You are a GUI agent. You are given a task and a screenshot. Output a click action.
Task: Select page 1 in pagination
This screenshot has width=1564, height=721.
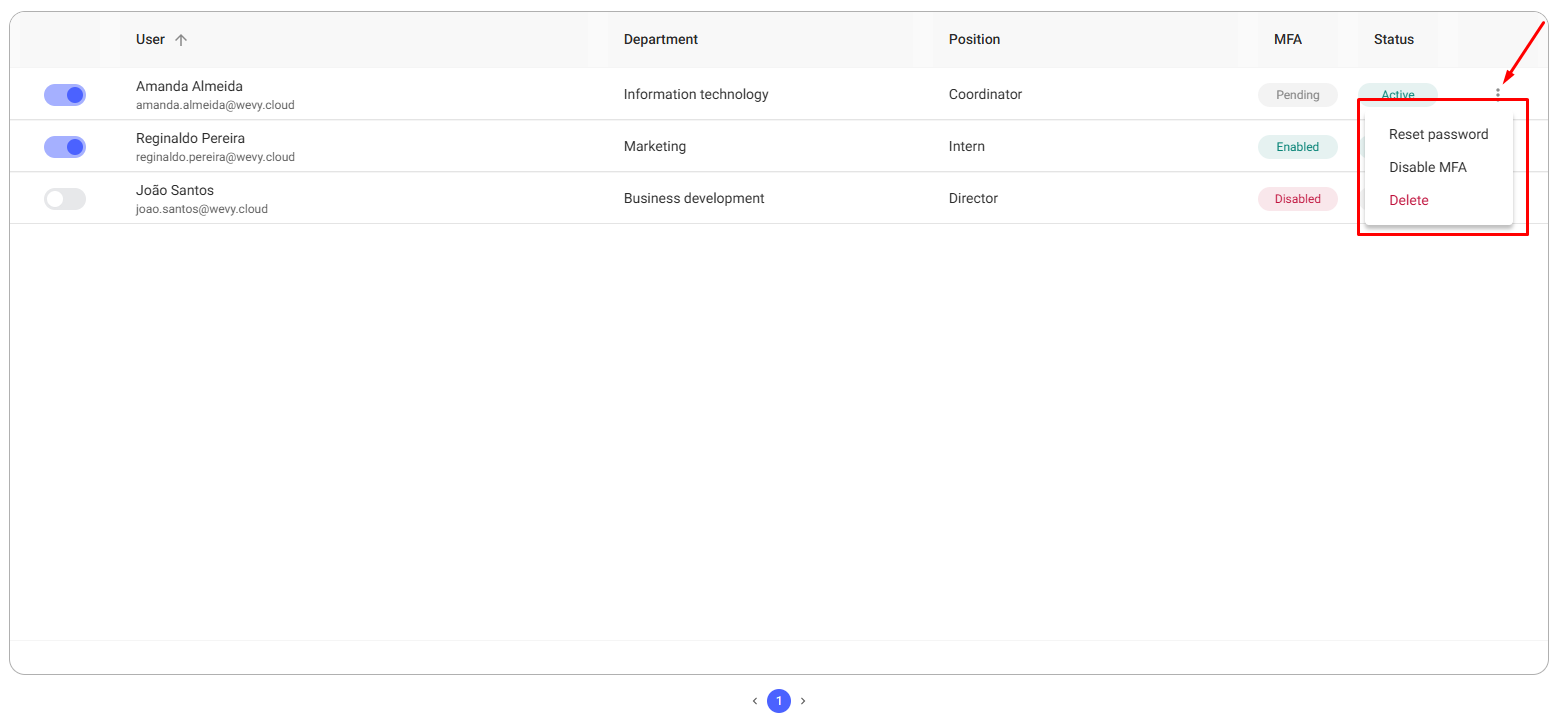[x=779, y=702]
